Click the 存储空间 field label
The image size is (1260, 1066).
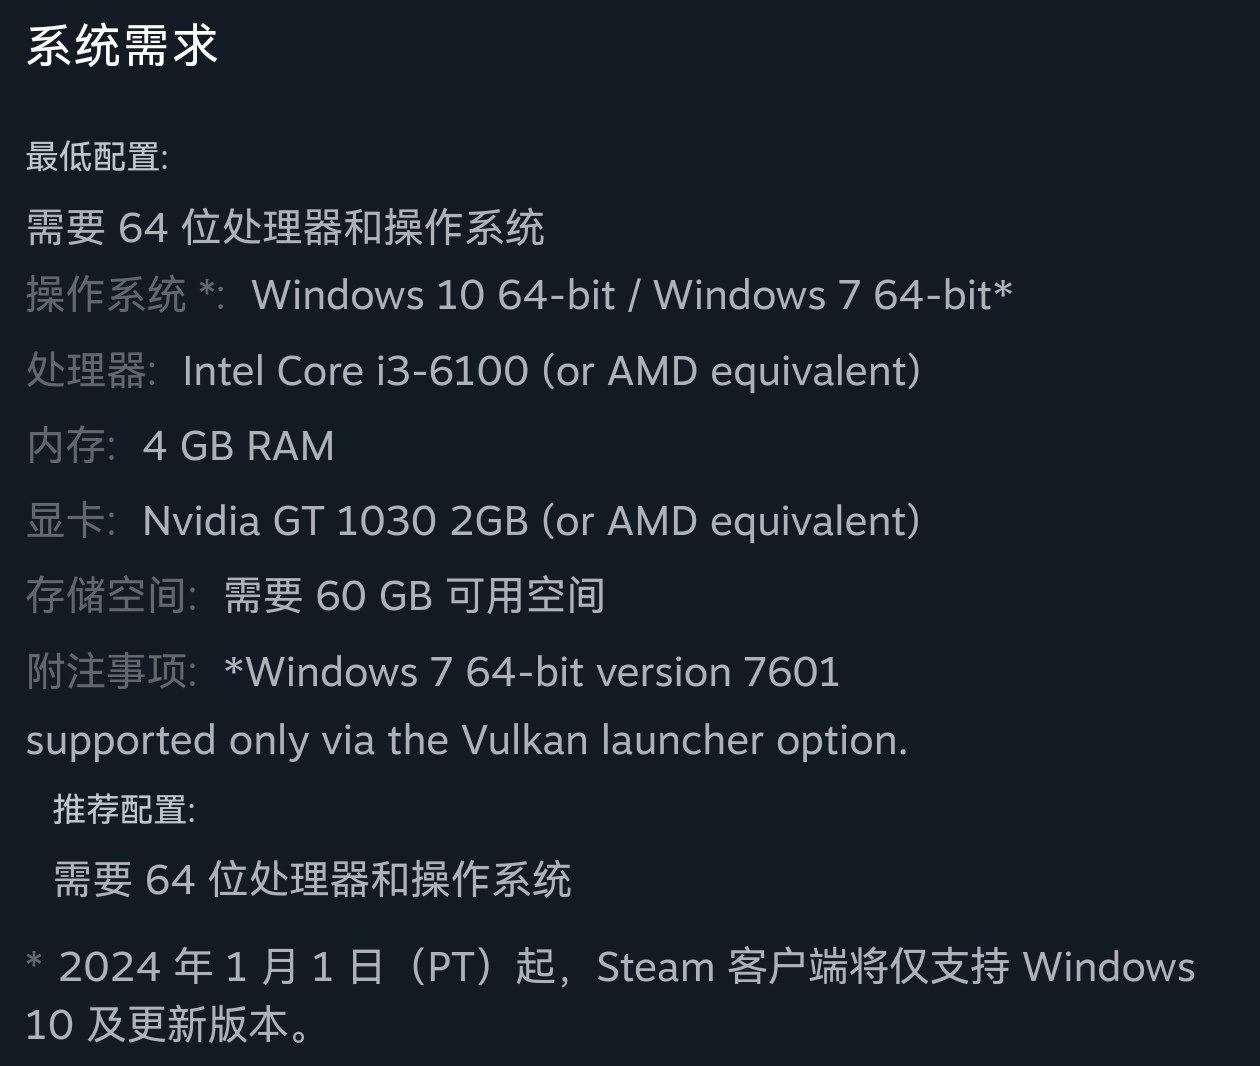tap(110, 596)
